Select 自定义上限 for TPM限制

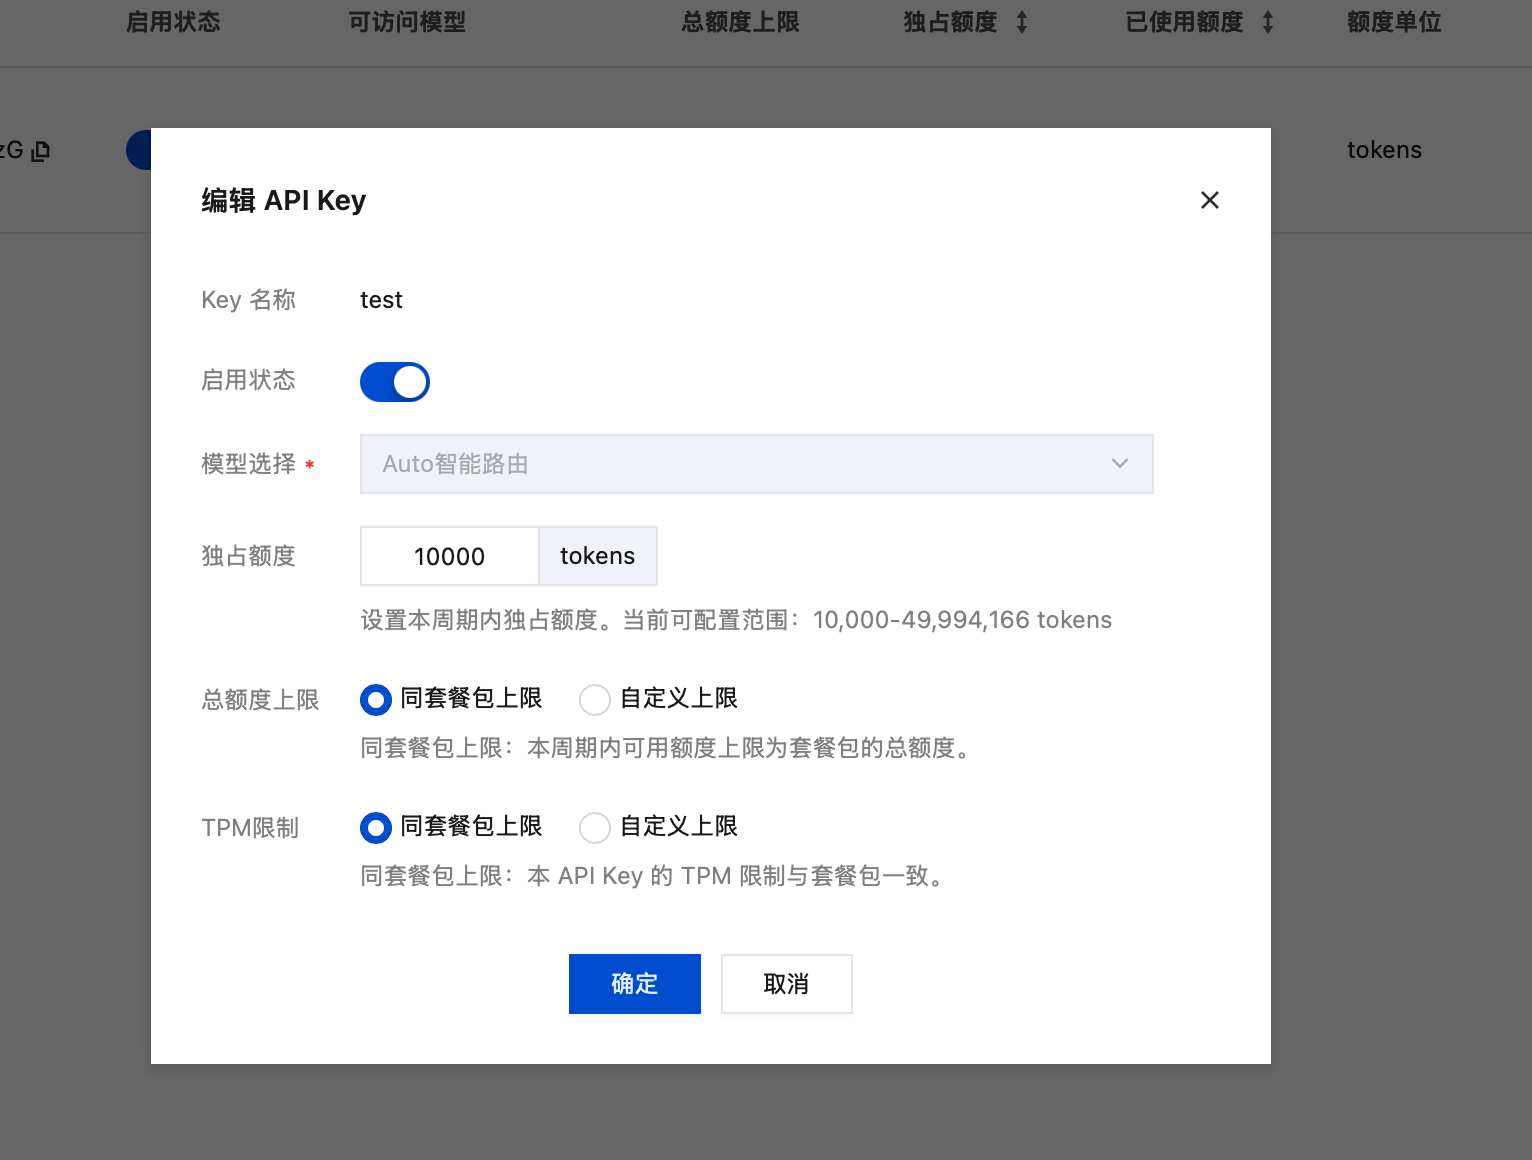click(595, 827)
